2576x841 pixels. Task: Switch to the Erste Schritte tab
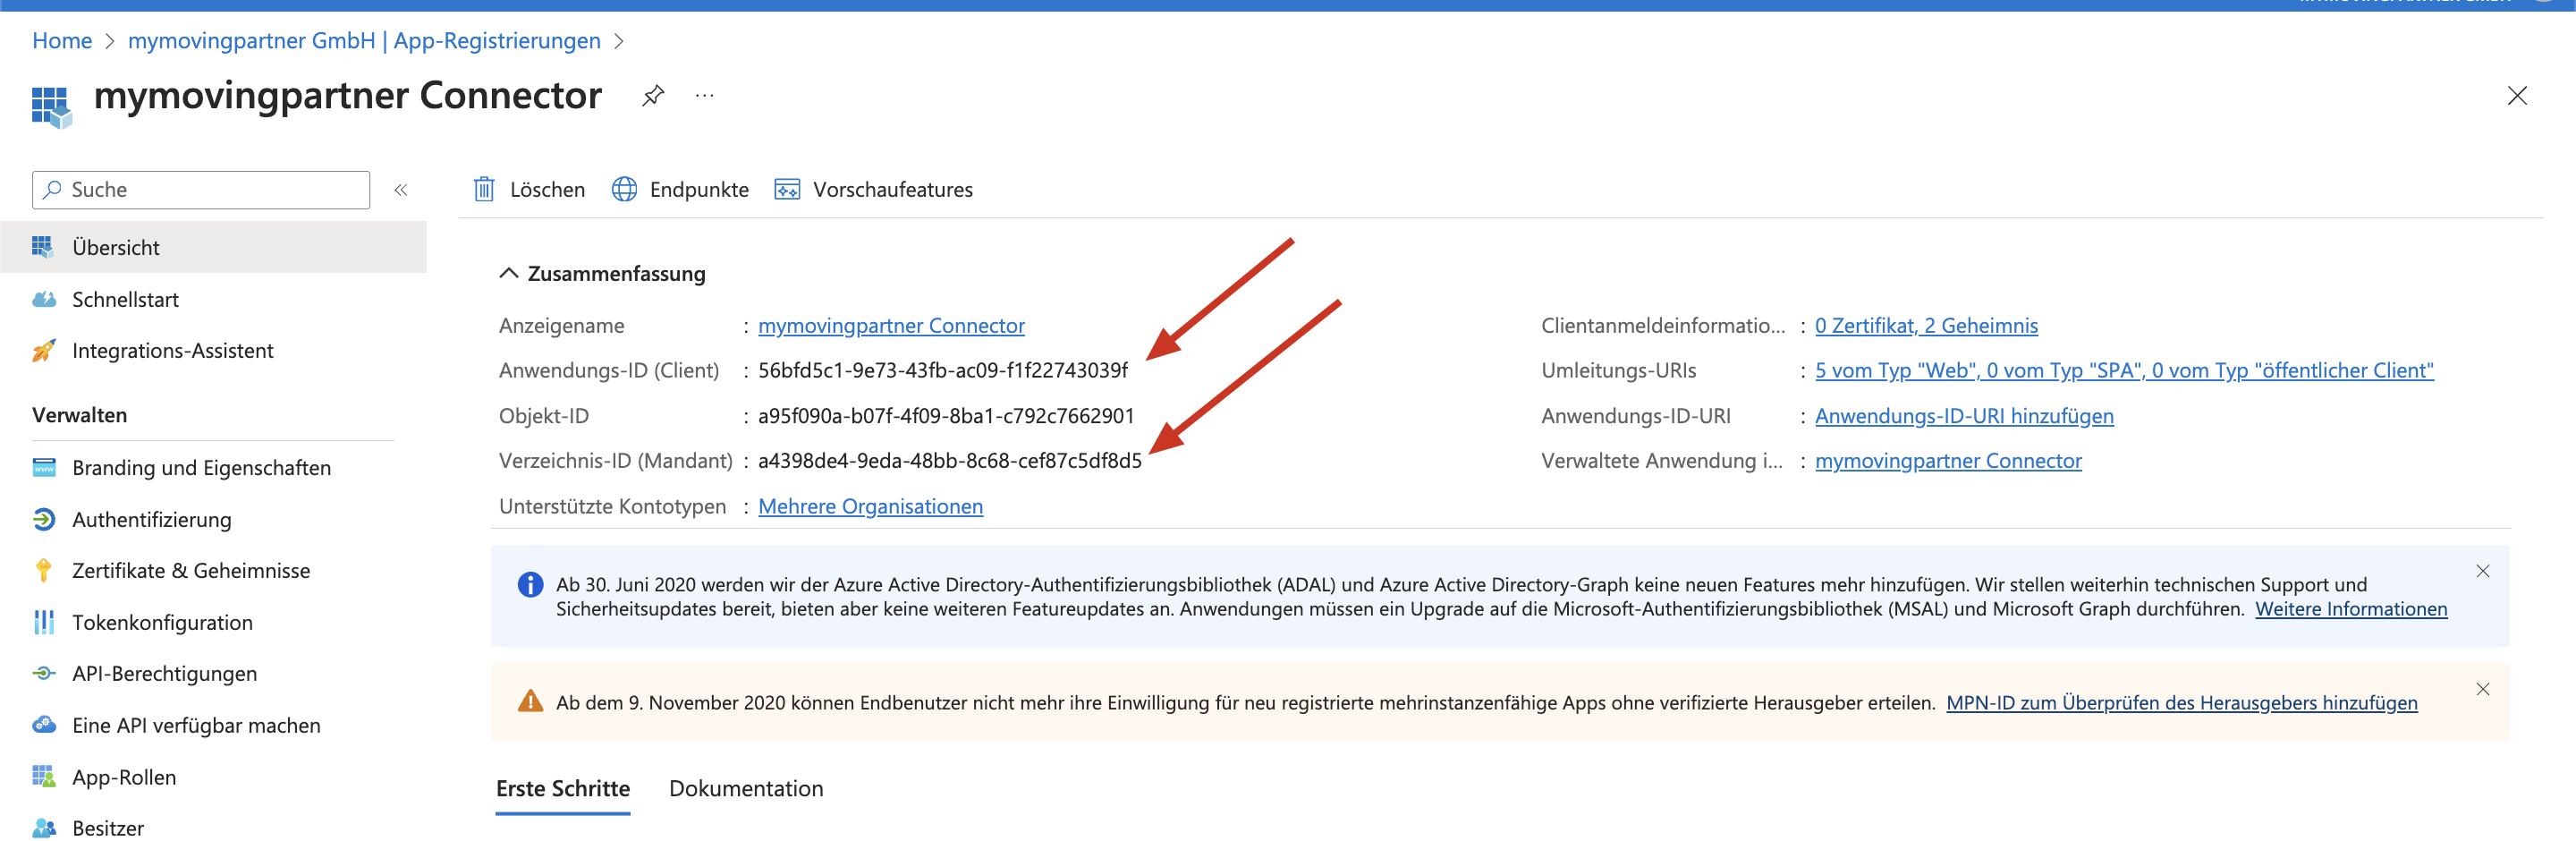(x=563, y=788)
